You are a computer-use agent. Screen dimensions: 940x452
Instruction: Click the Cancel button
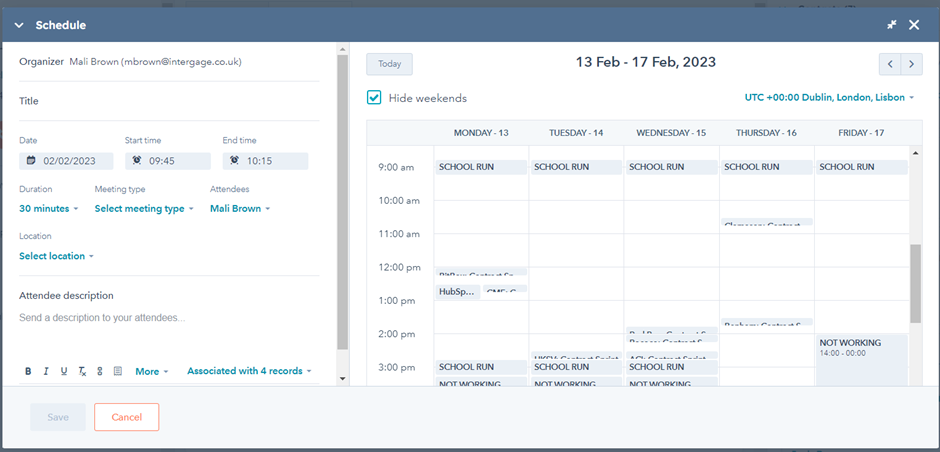click(x=126, y=417)
